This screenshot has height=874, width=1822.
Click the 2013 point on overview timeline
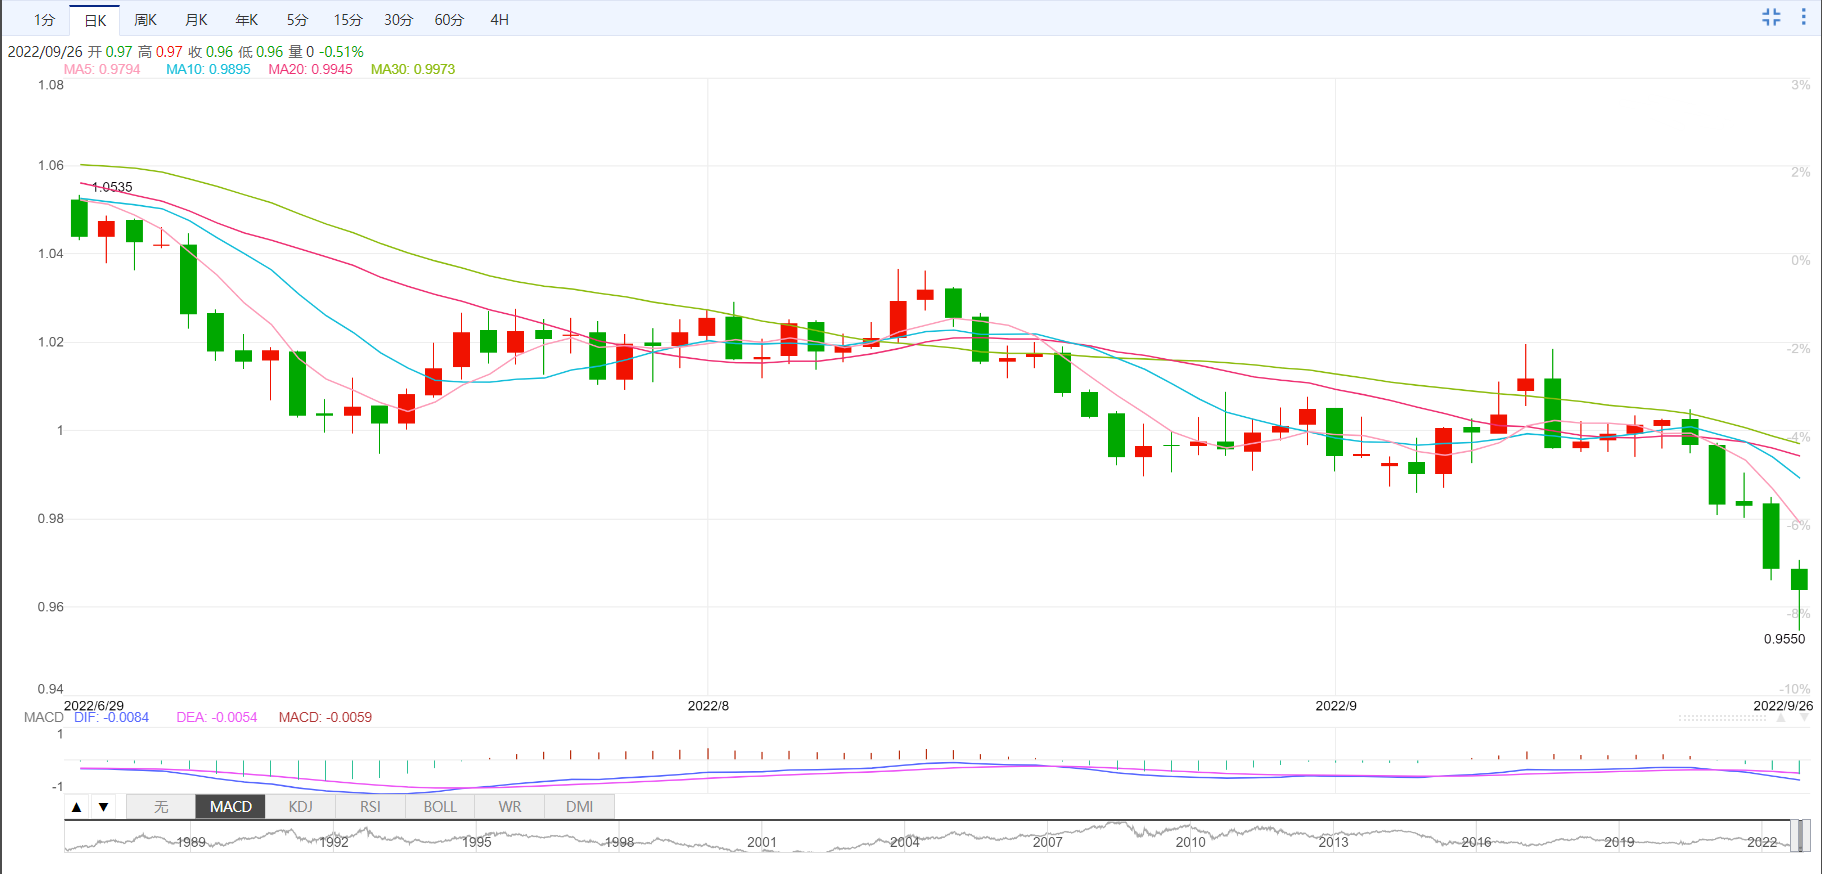(1333, 842)
